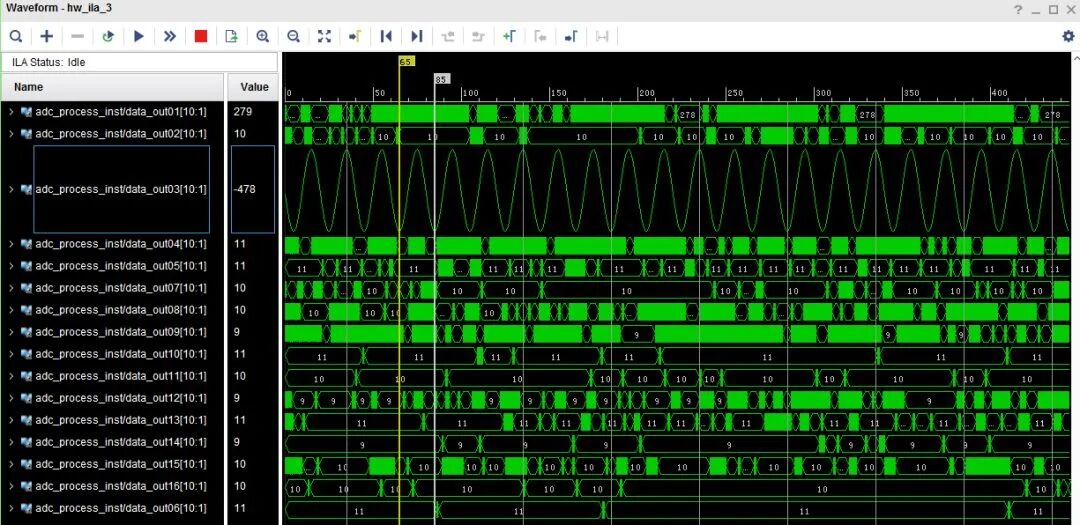This screenshot has width=1080, height=525.
Task: Zoom in on the waveform
Action: (x=263, y=36)
